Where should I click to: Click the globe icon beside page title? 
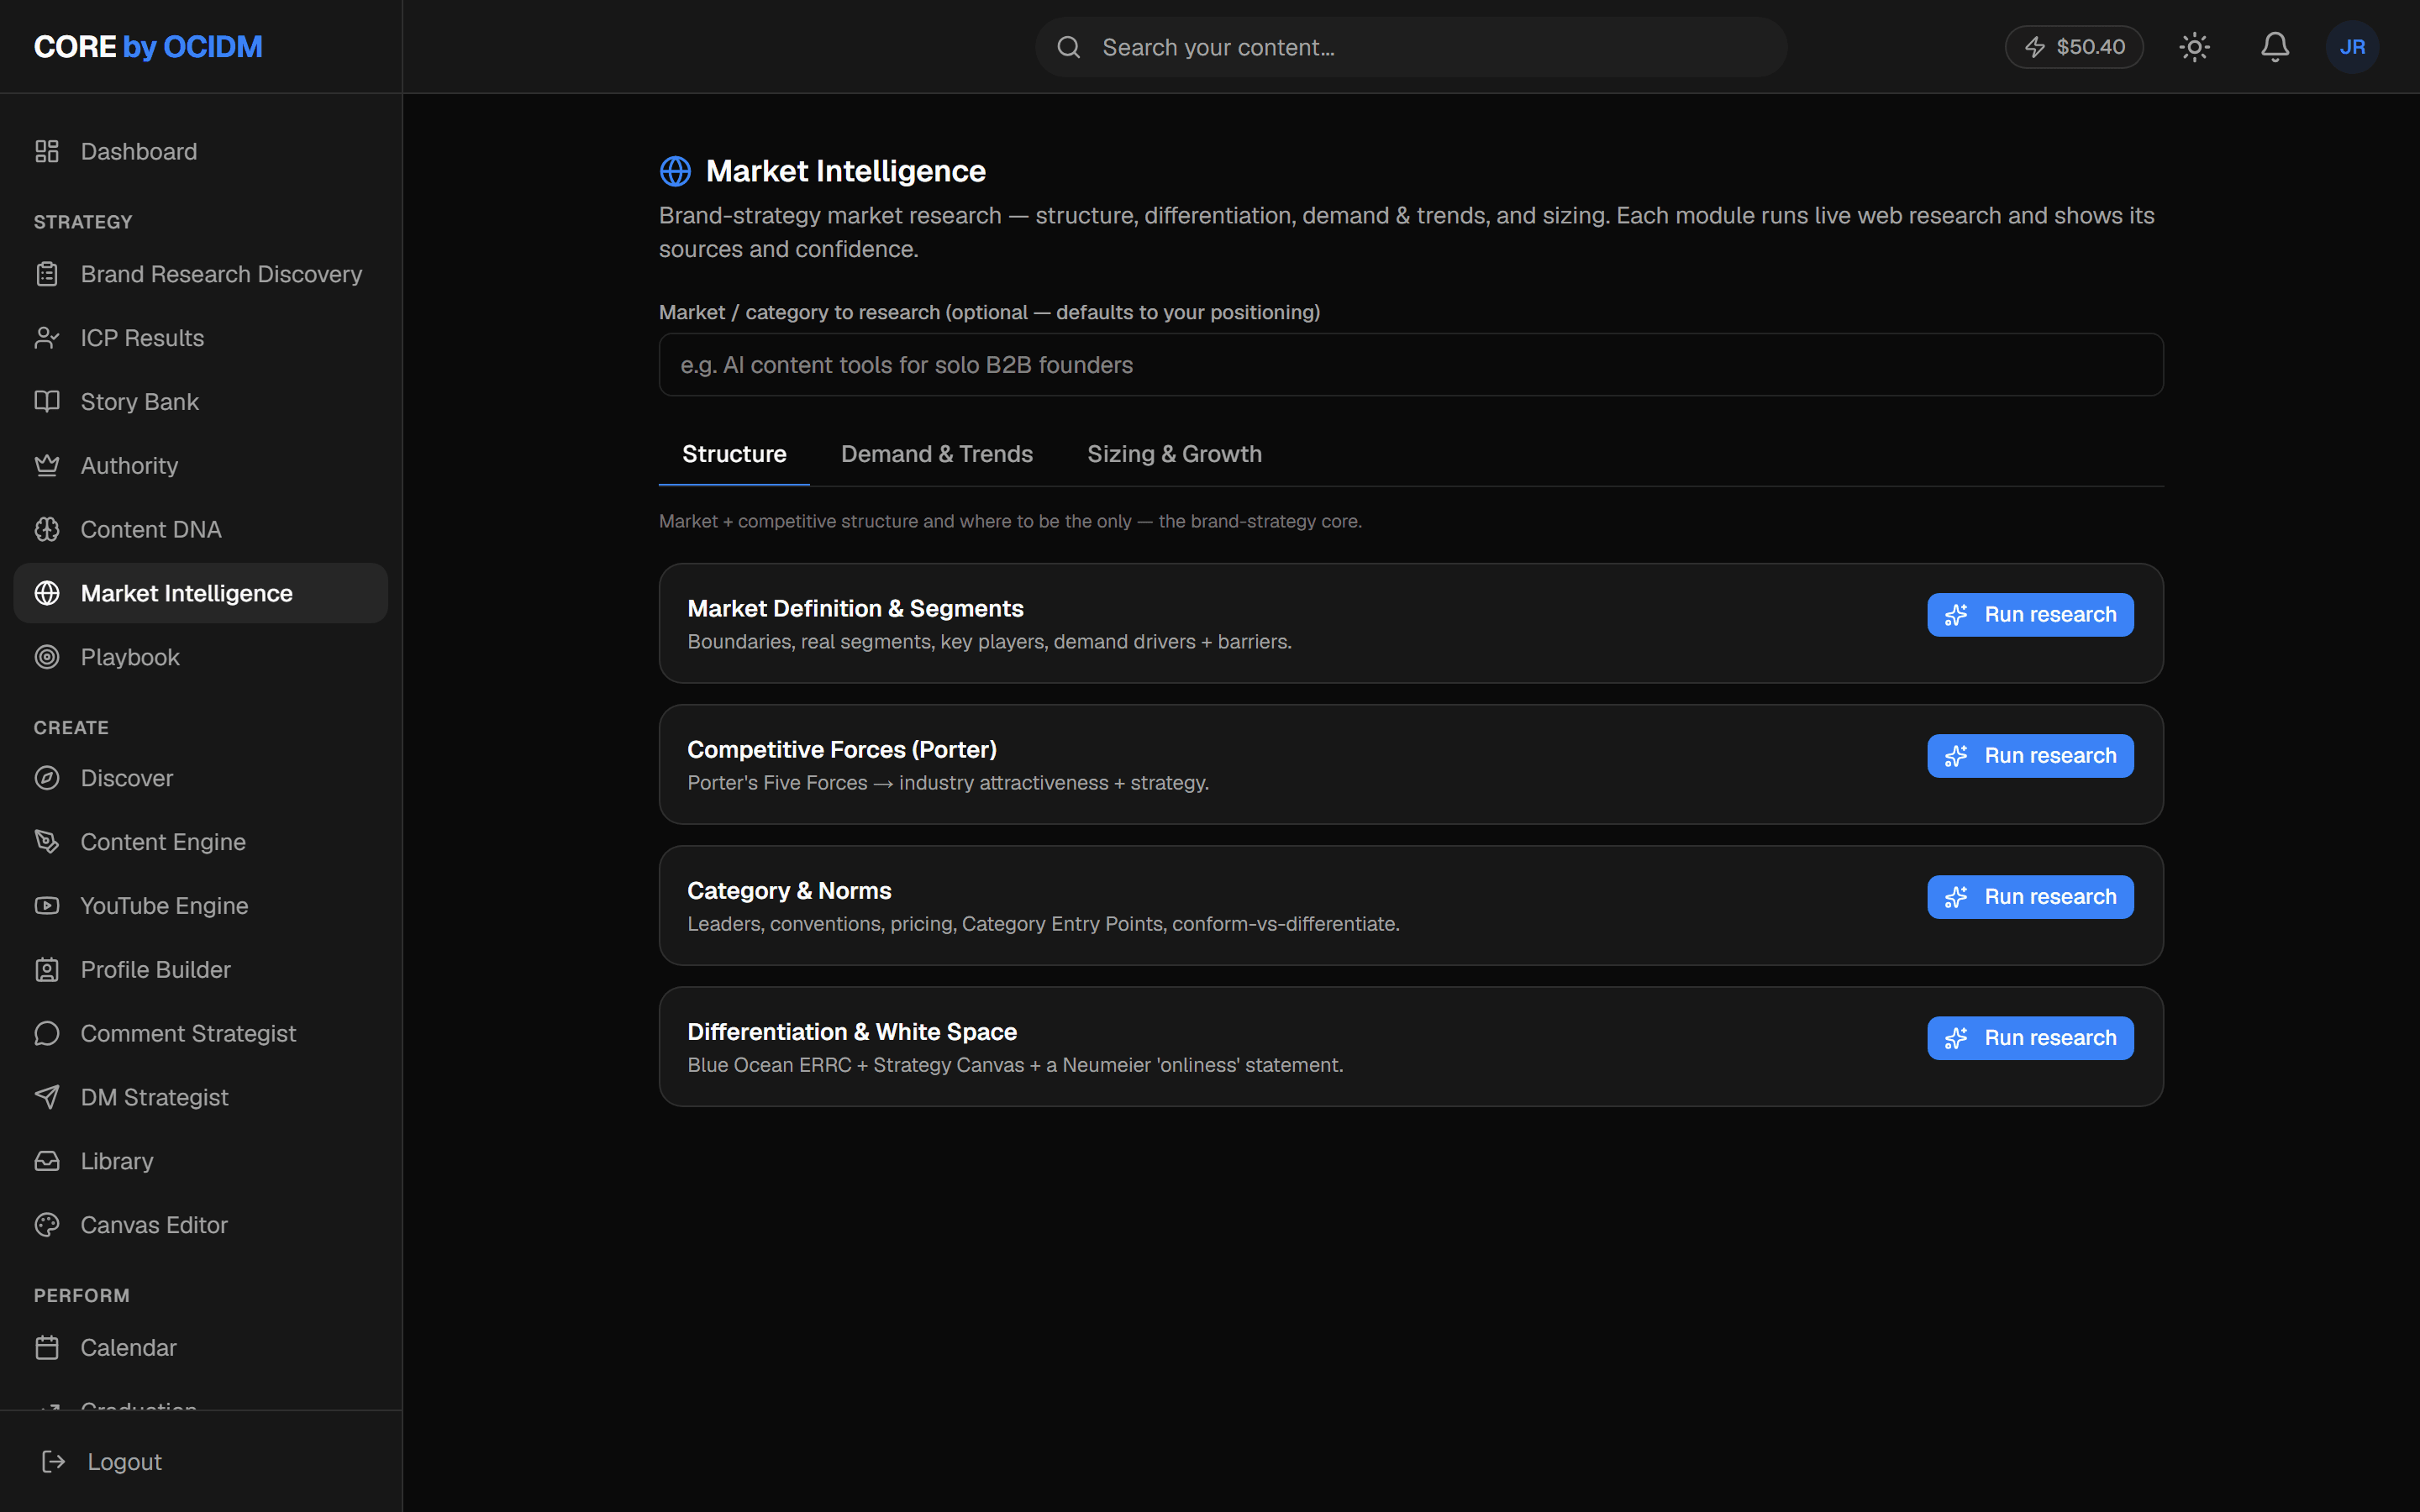point(675,171)
